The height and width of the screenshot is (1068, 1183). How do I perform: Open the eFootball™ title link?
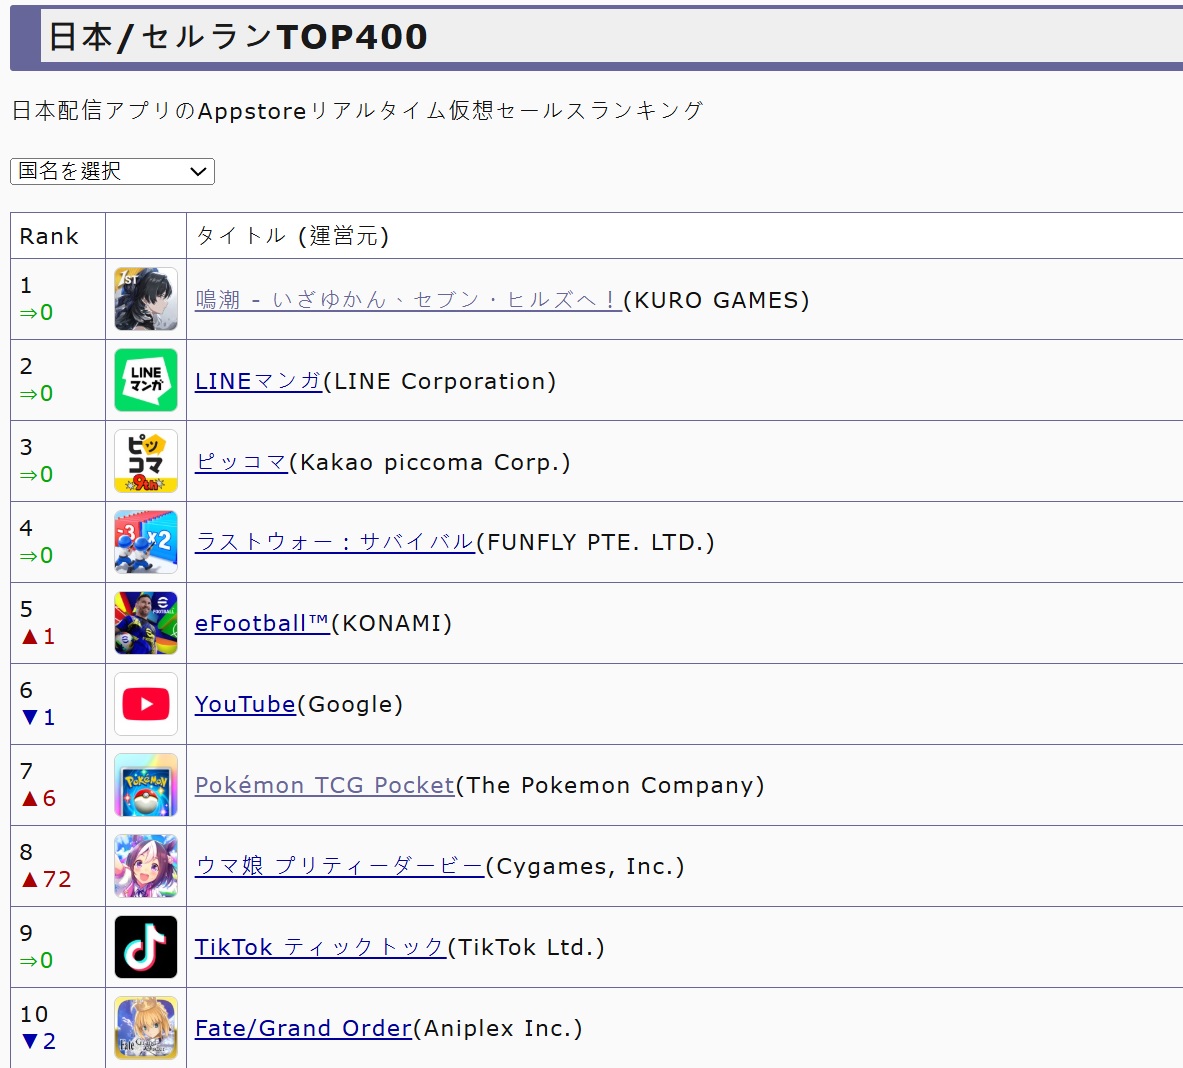pos(263,624)
